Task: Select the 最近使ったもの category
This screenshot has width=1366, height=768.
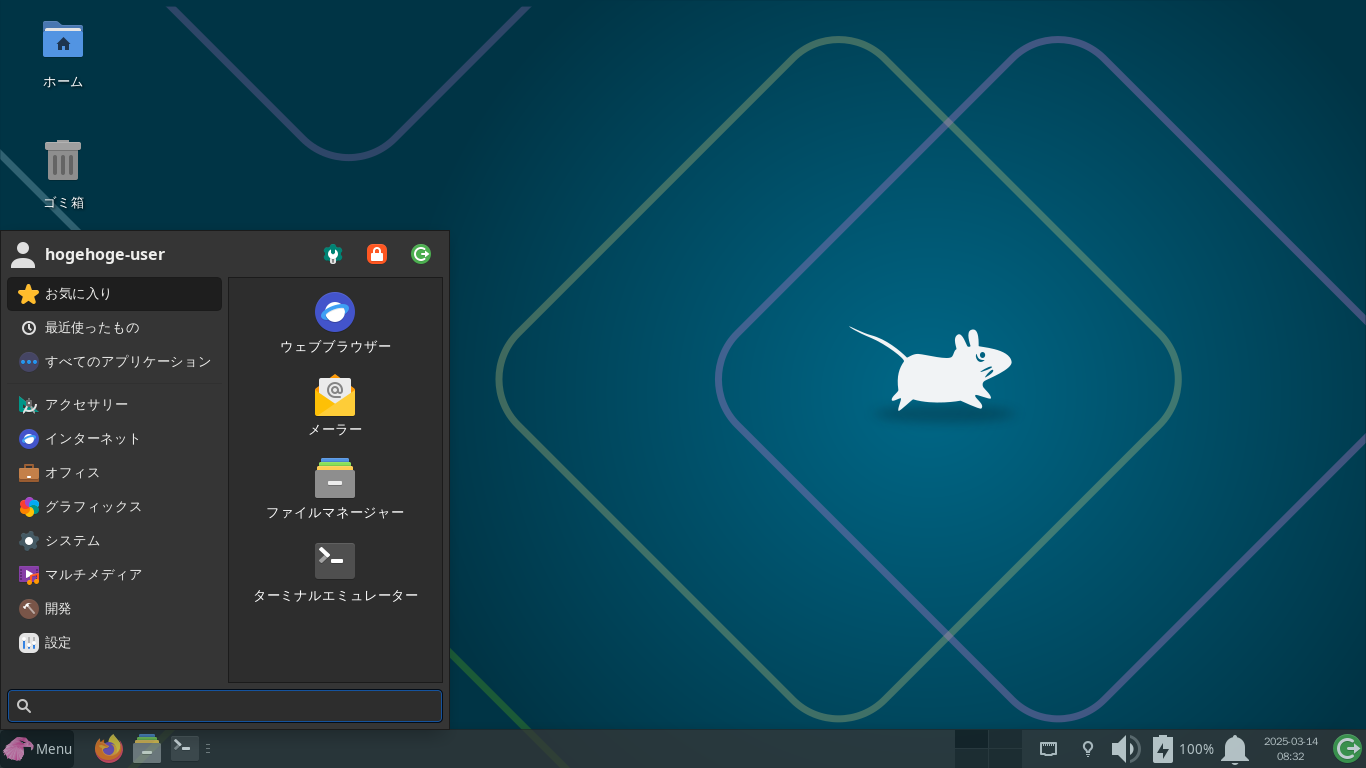Action: pos(114,328)
